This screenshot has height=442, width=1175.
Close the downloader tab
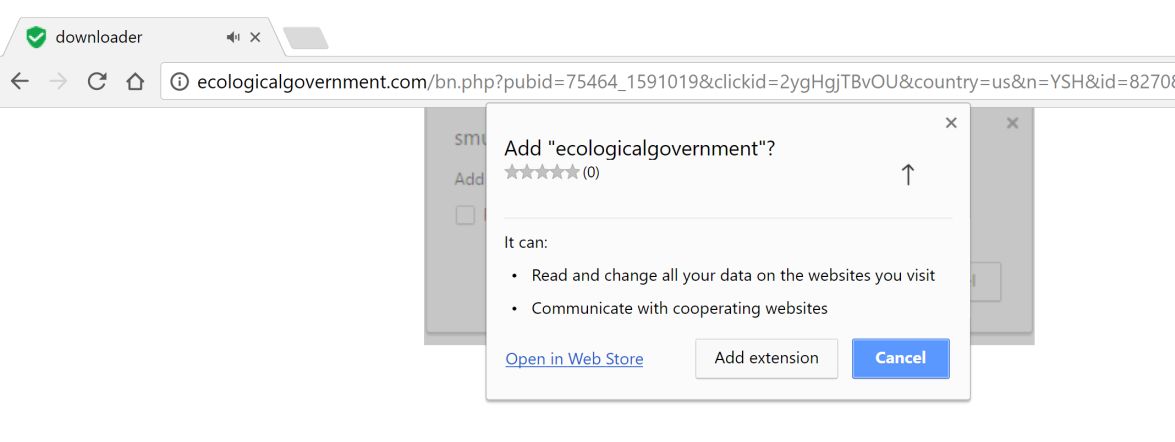coord(255,38)
